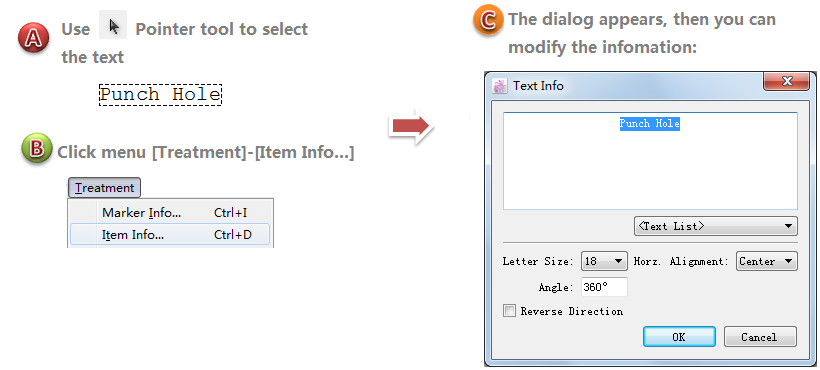Select the Pointer tool arrow icon

pos(113,27)
